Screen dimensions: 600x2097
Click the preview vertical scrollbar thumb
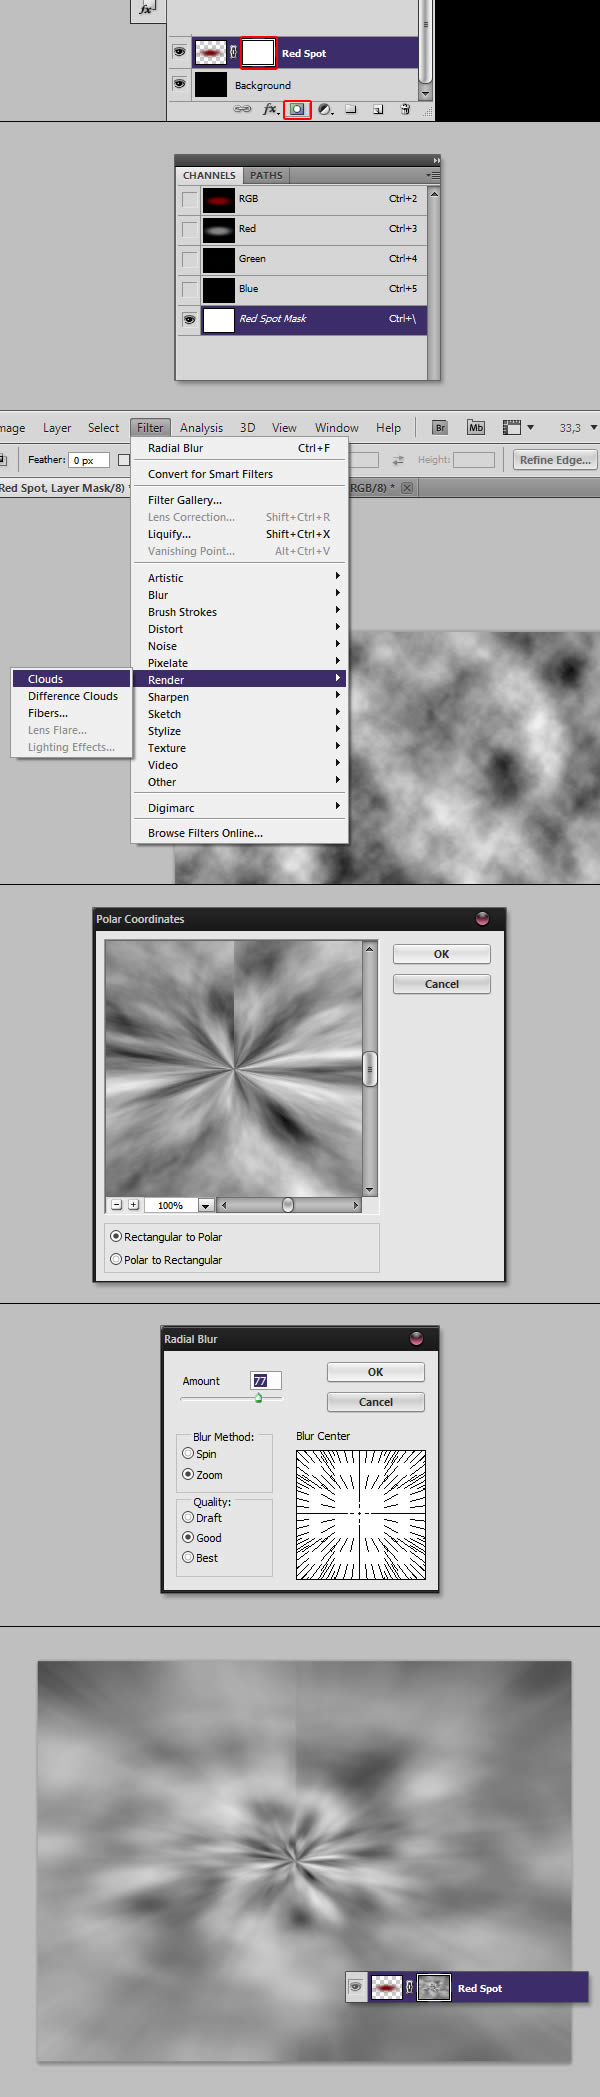(370, 1069)
